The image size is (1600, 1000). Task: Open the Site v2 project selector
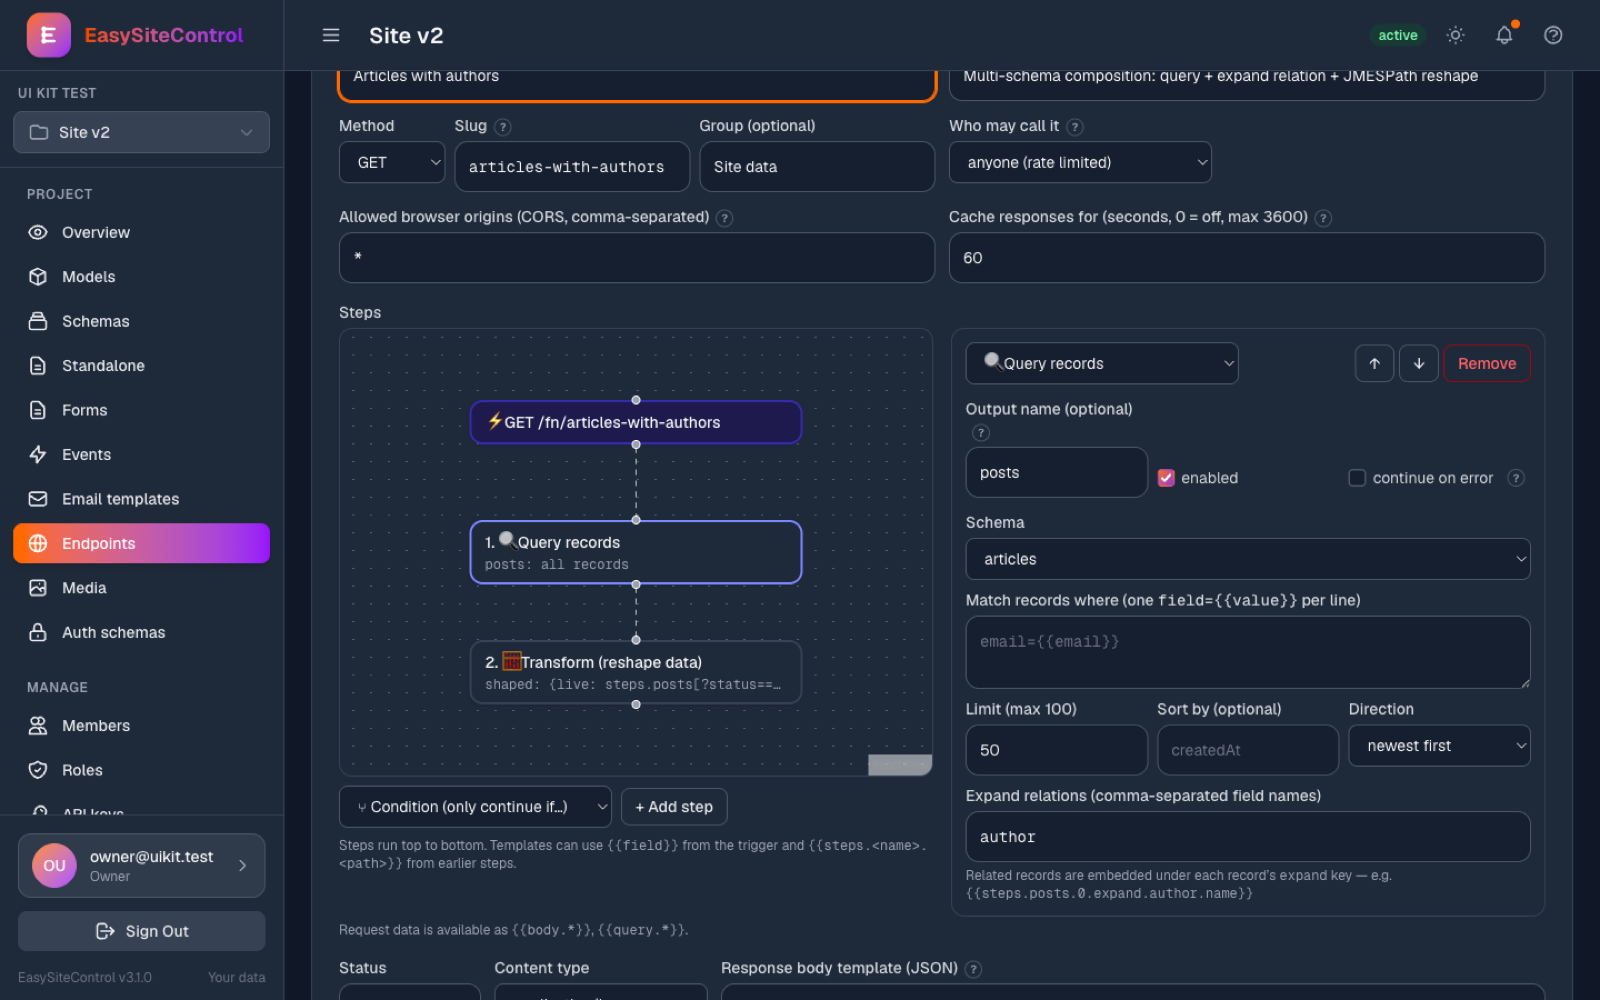coord(141,132)
